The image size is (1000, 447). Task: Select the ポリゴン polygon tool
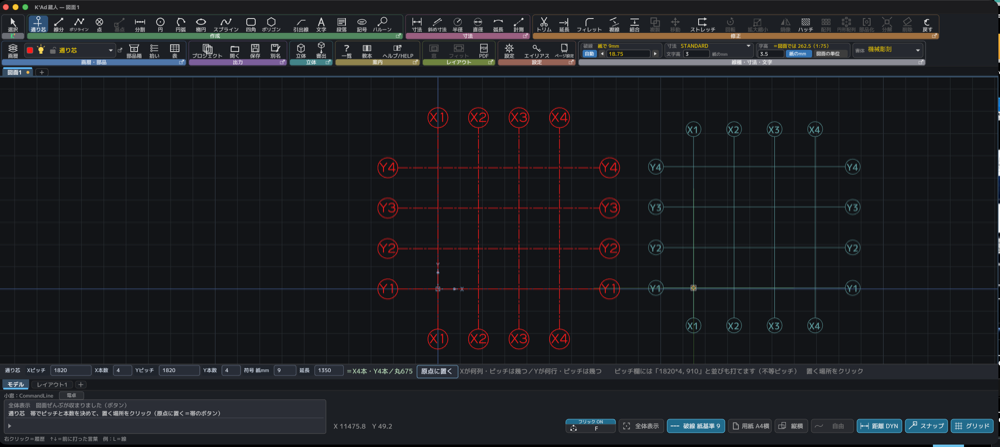click(271, 24)
